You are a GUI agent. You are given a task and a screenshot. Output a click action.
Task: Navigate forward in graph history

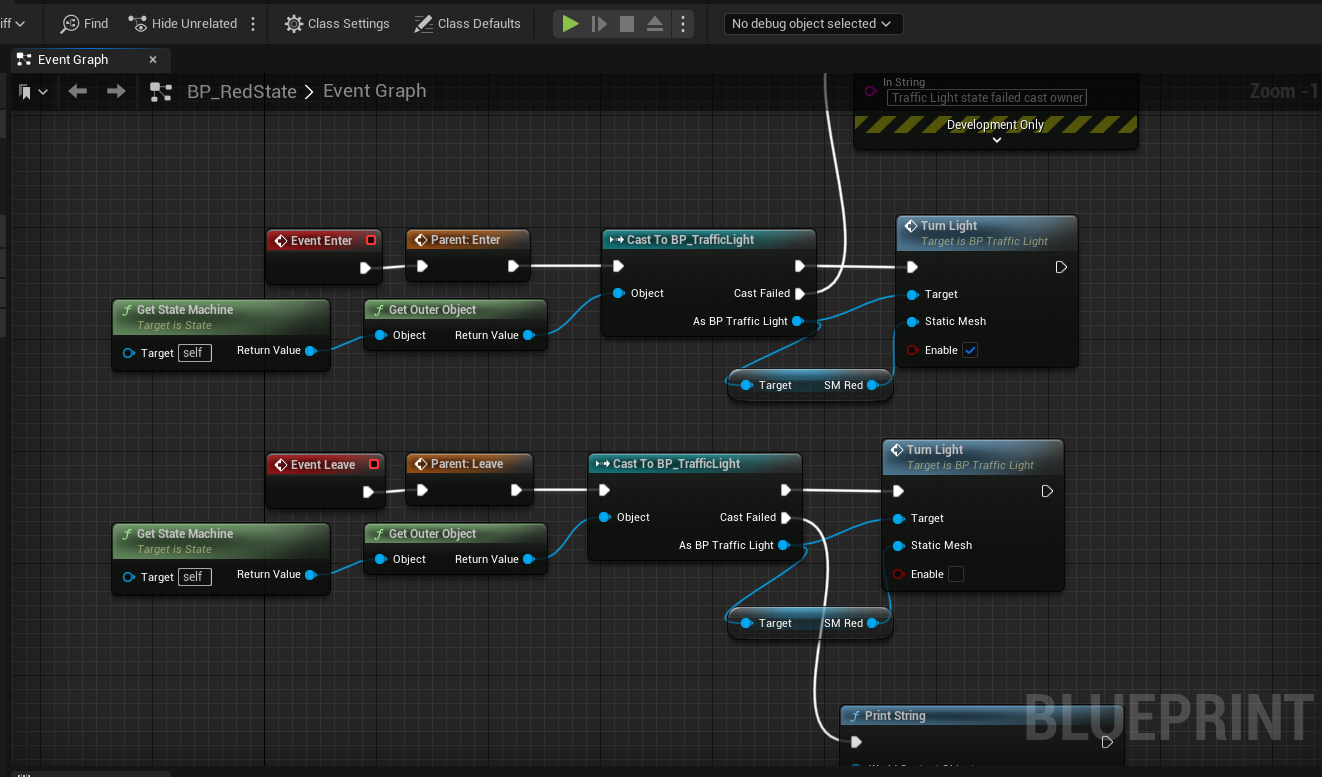116,91
